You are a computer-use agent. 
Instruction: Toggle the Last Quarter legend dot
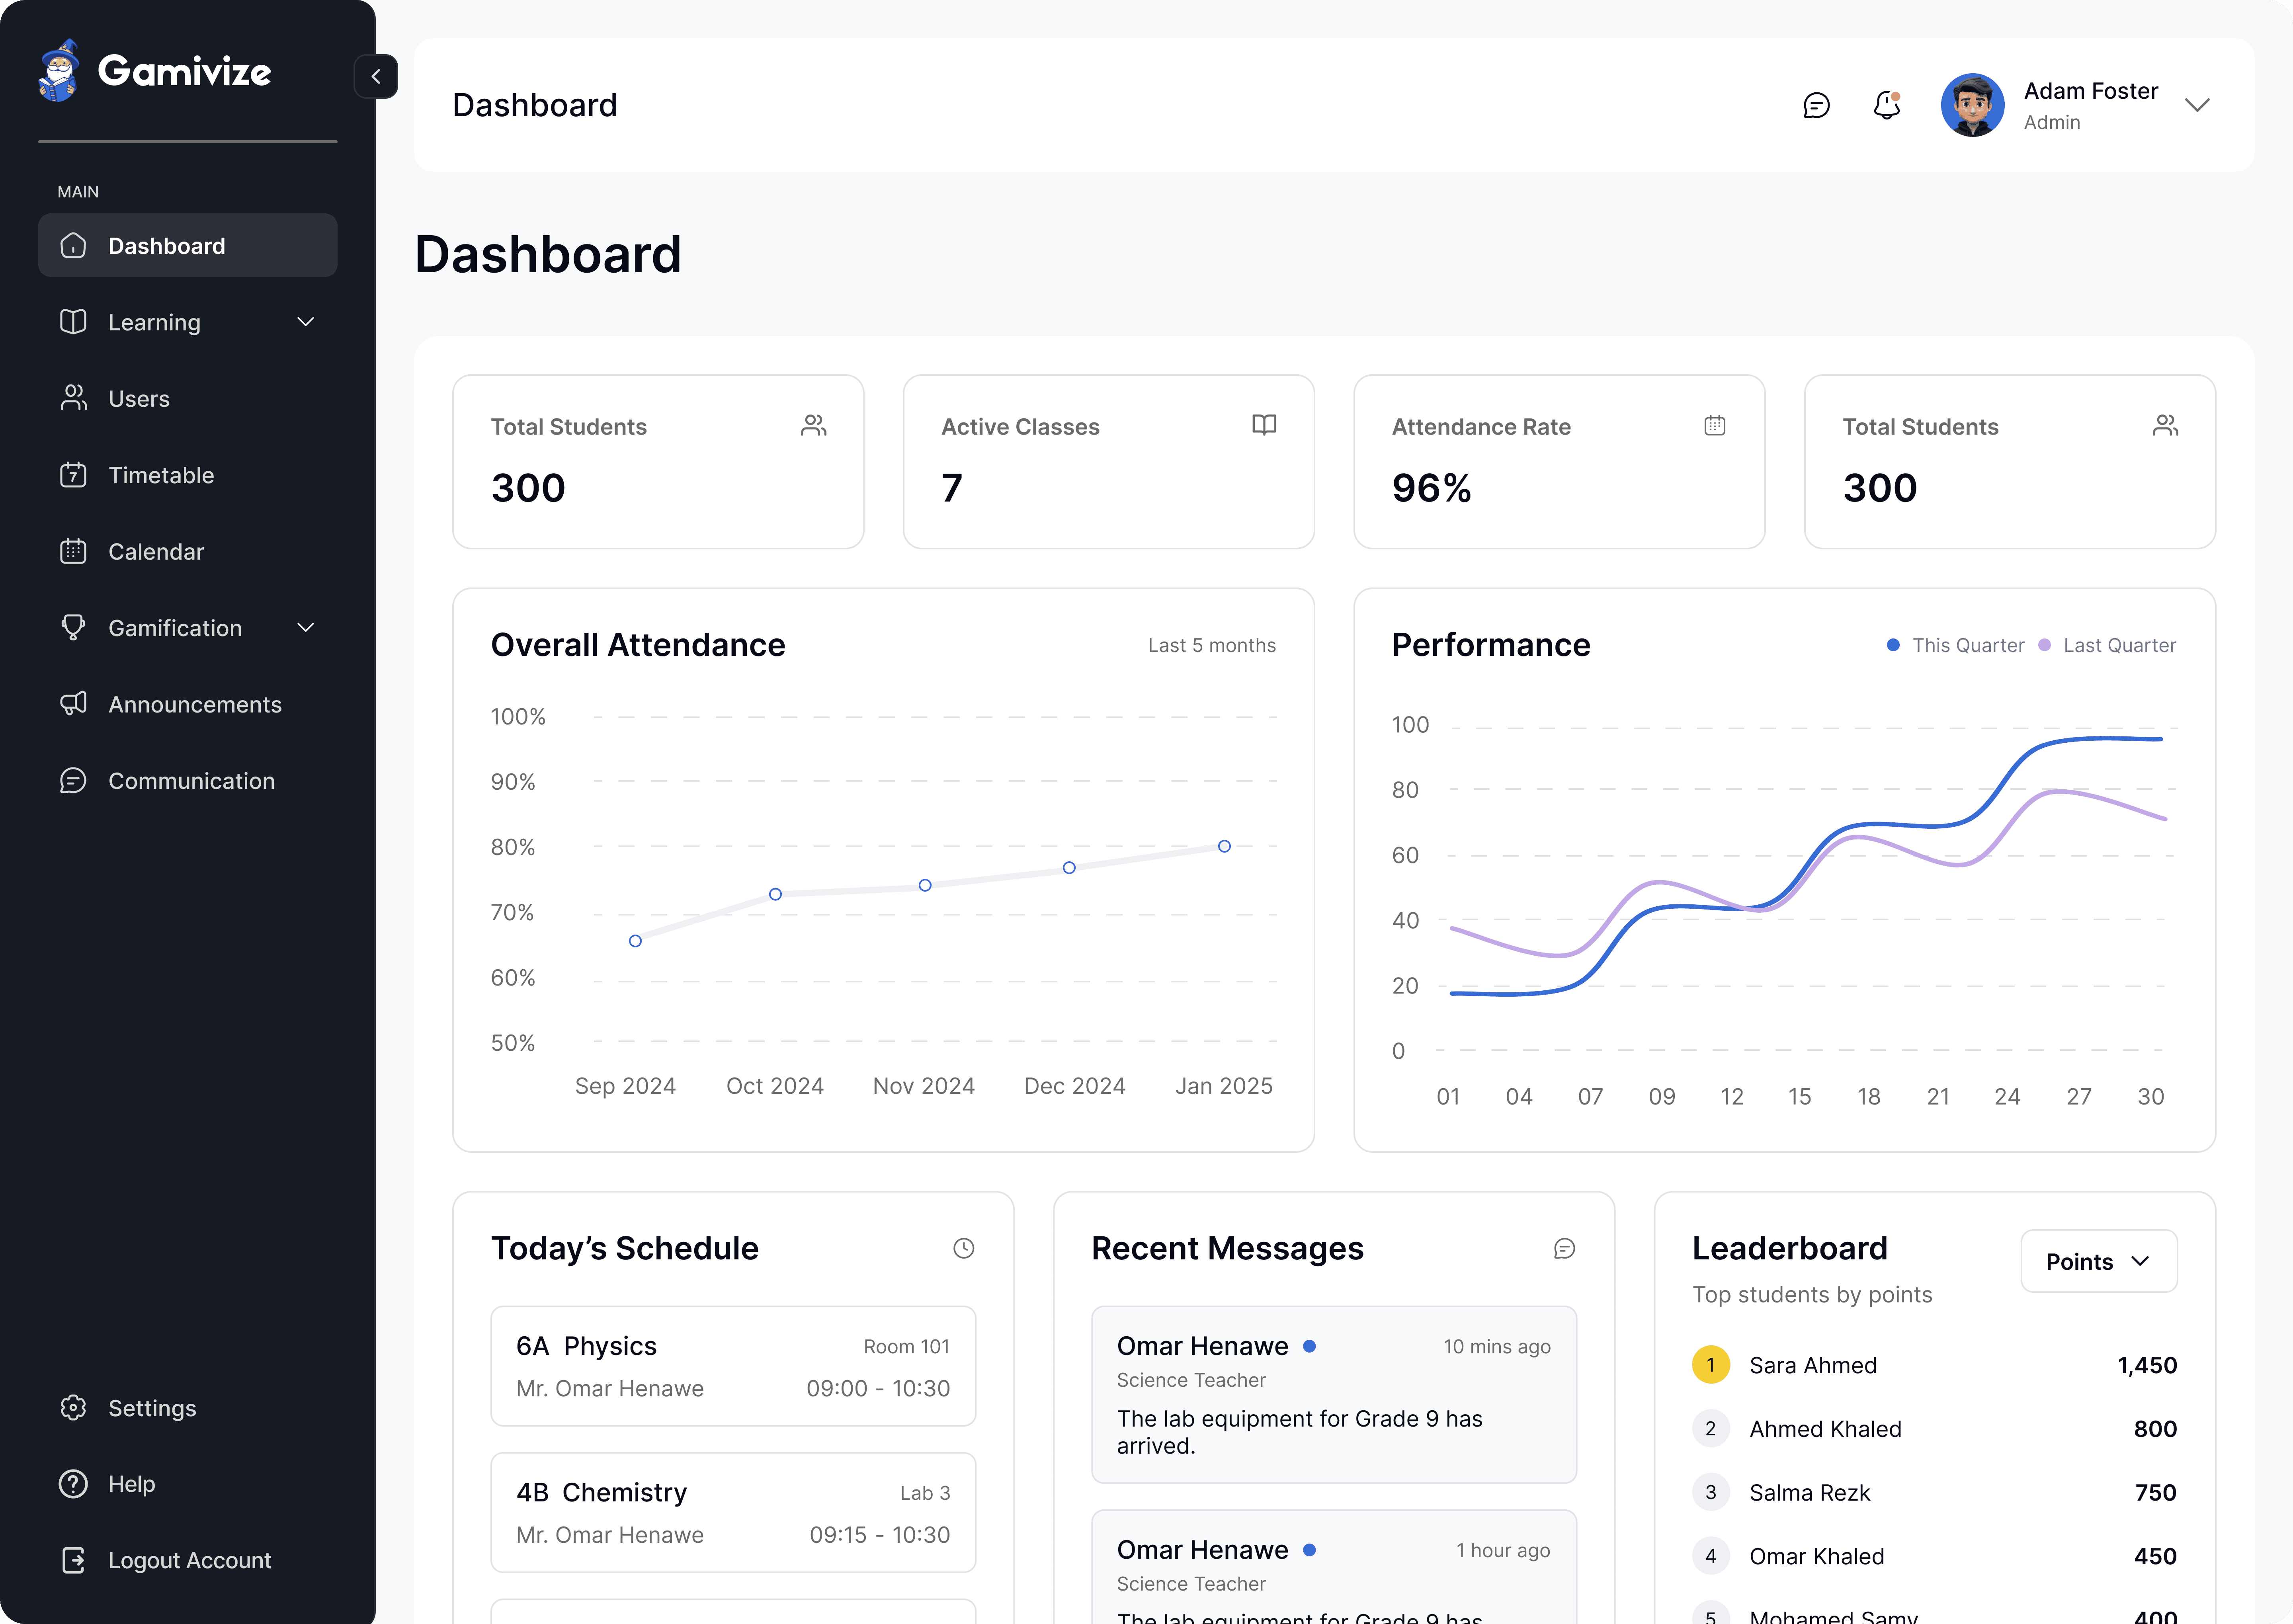(x=2044, y=645)
